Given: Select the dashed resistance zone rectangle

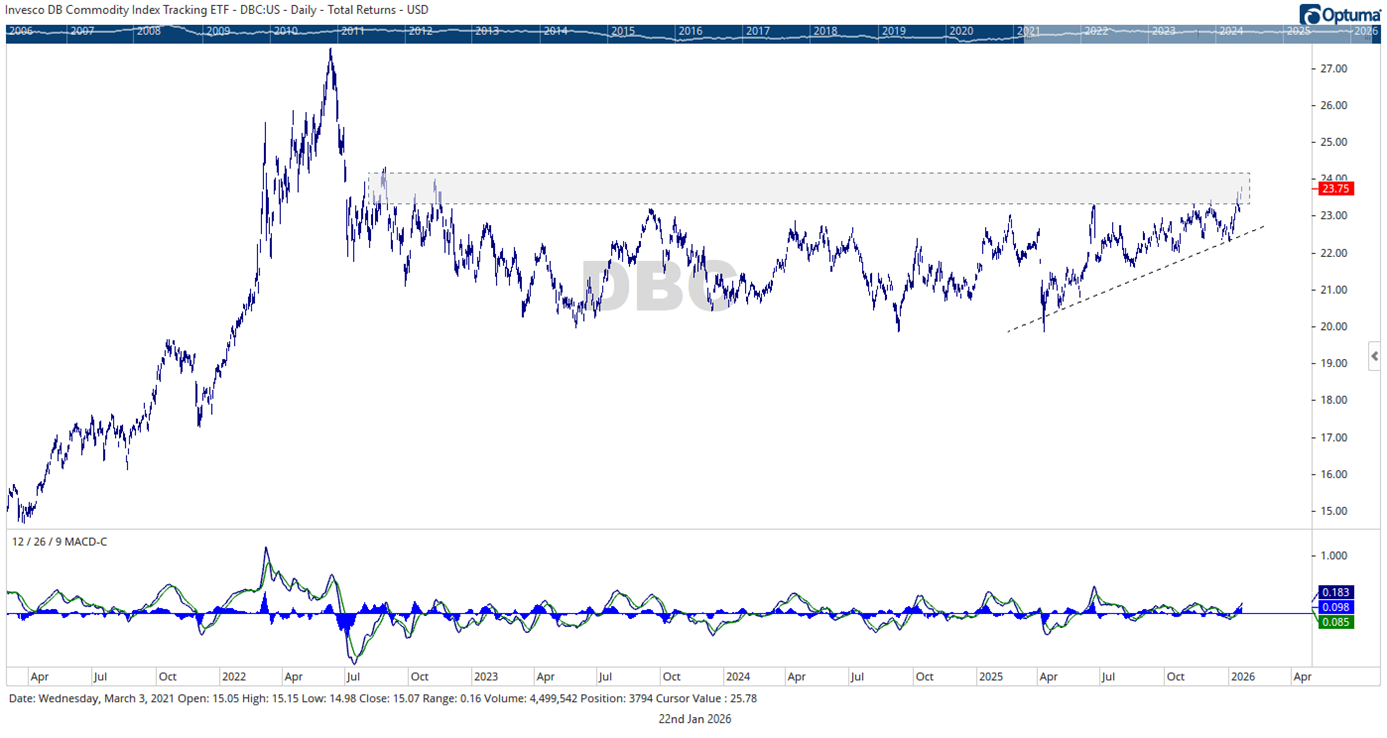Looking at the screenshot, I should [x=800, y=185].
